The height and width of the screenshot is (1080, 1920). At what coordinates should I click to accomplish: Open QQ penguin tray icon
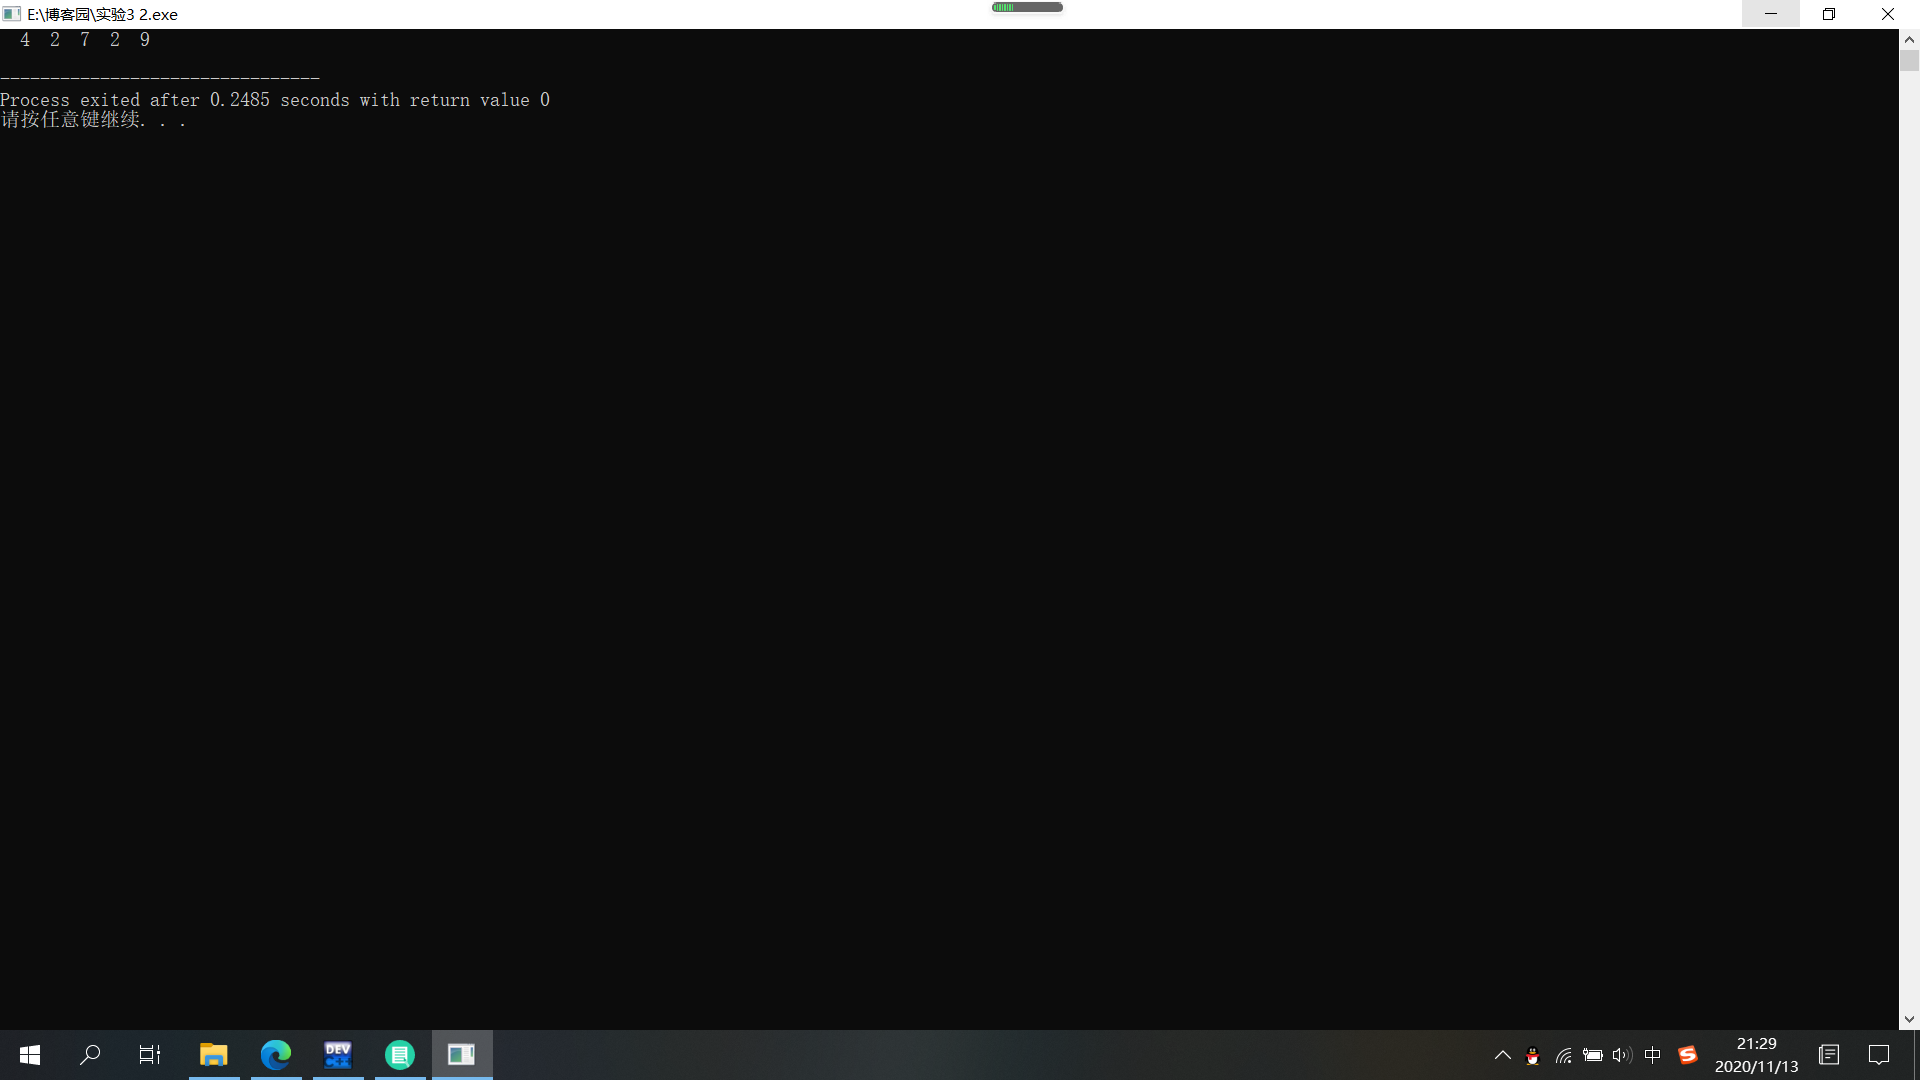coord(1532,1055)
